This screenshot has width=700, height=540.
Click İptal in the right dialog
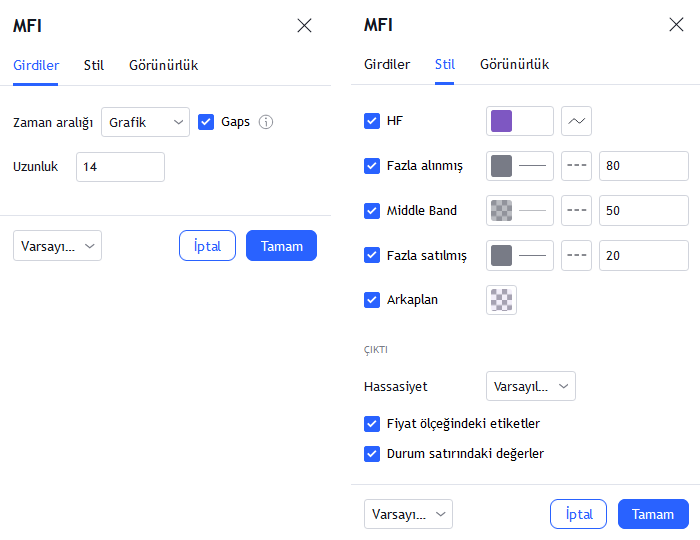[578, 514]
